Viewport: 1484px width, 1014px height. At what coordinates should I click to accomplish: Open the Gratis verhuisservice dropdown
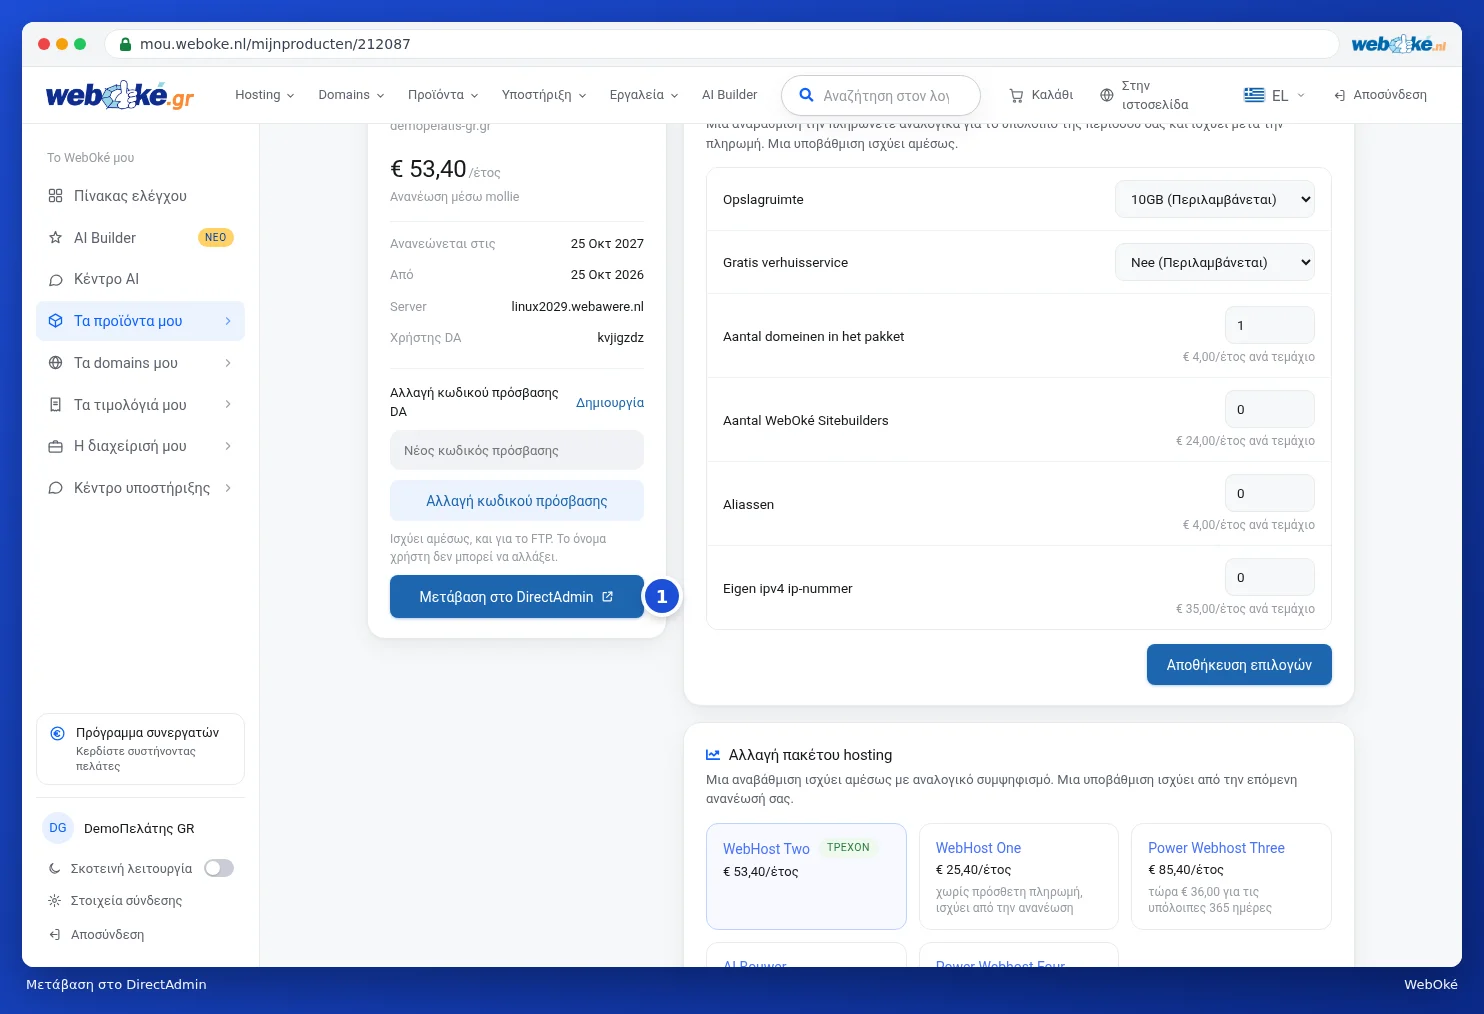1215,262
